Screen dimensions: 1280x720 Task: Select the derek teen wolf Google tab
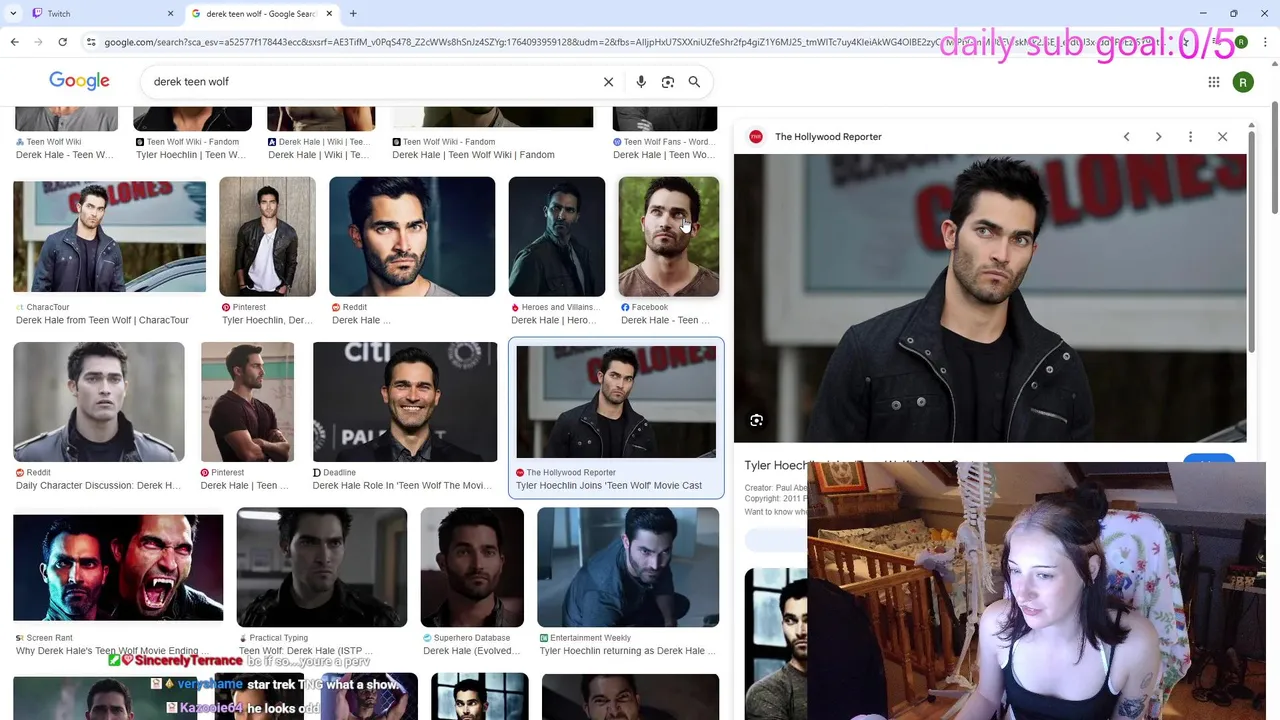[x=260, y=14]
